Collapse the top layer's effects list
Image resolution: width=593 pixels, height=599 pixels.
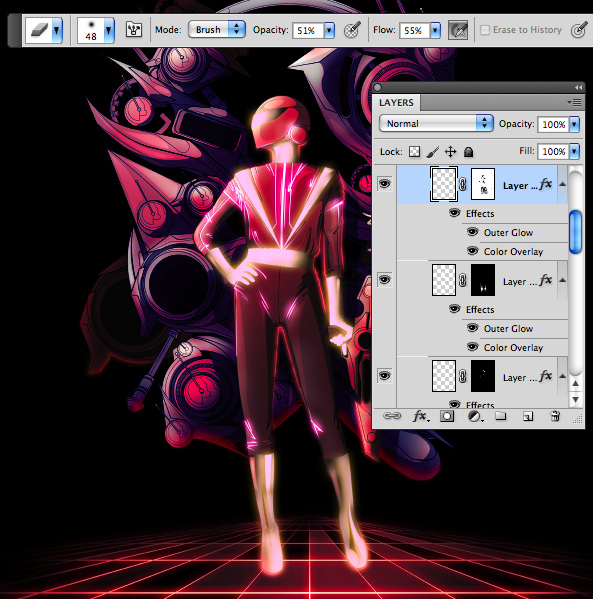tap(562, 184)
